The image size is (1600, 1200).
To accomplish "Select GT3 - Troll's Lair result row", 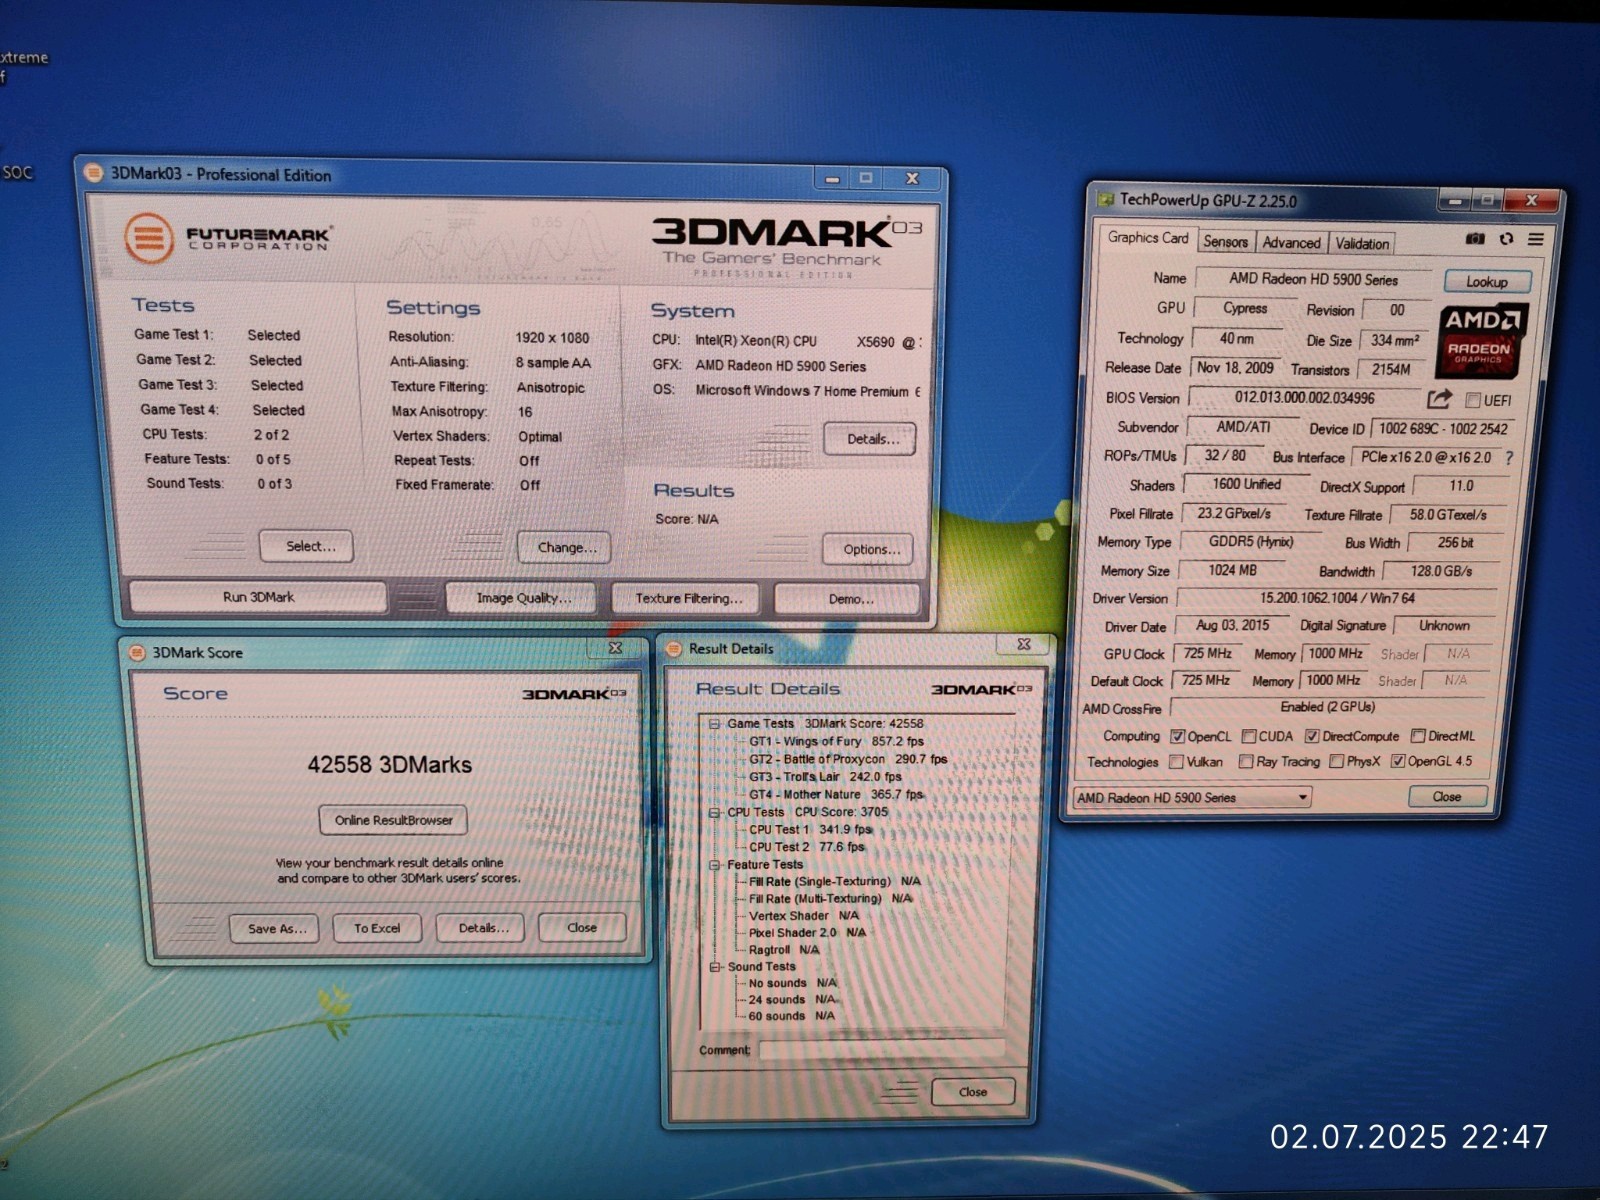I will [x=825, y=777].
